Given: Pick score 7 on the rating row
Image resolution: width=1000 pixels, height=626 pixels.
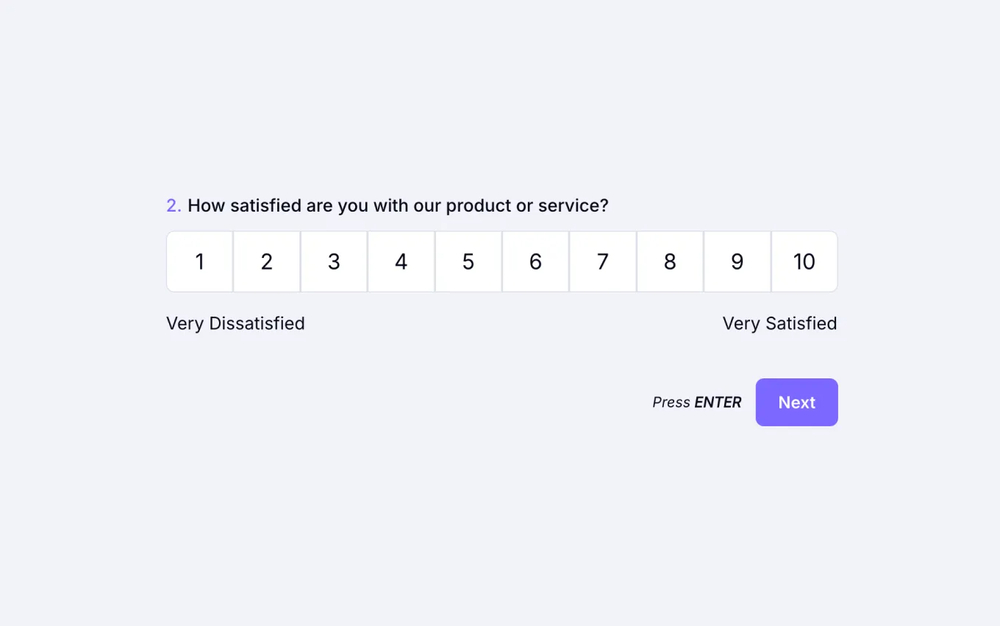Looking at the screenshot, I should pyautogui.click(x=602, y=261).
